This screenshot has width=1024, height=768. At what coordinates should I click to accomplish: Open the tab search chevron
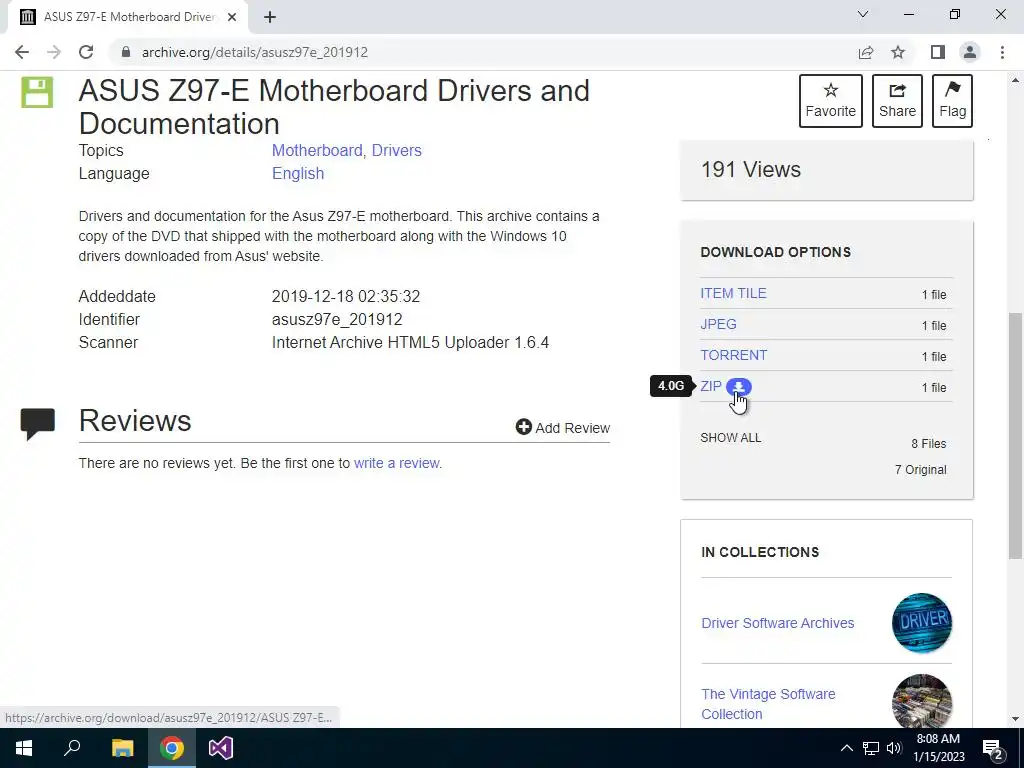point(863,14)
